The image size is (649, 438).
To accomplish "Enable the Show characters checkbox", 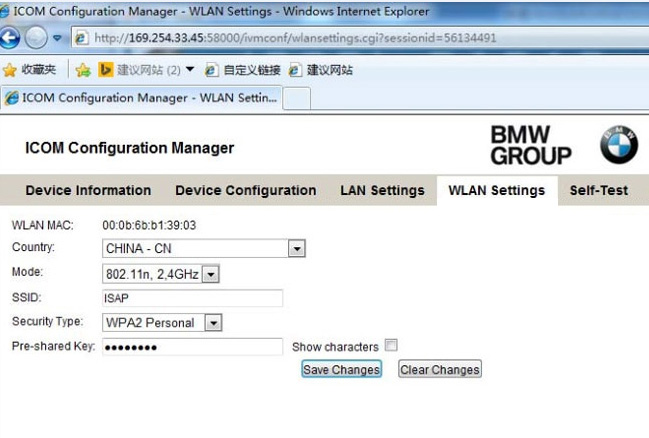I will [x=391, y=345].
